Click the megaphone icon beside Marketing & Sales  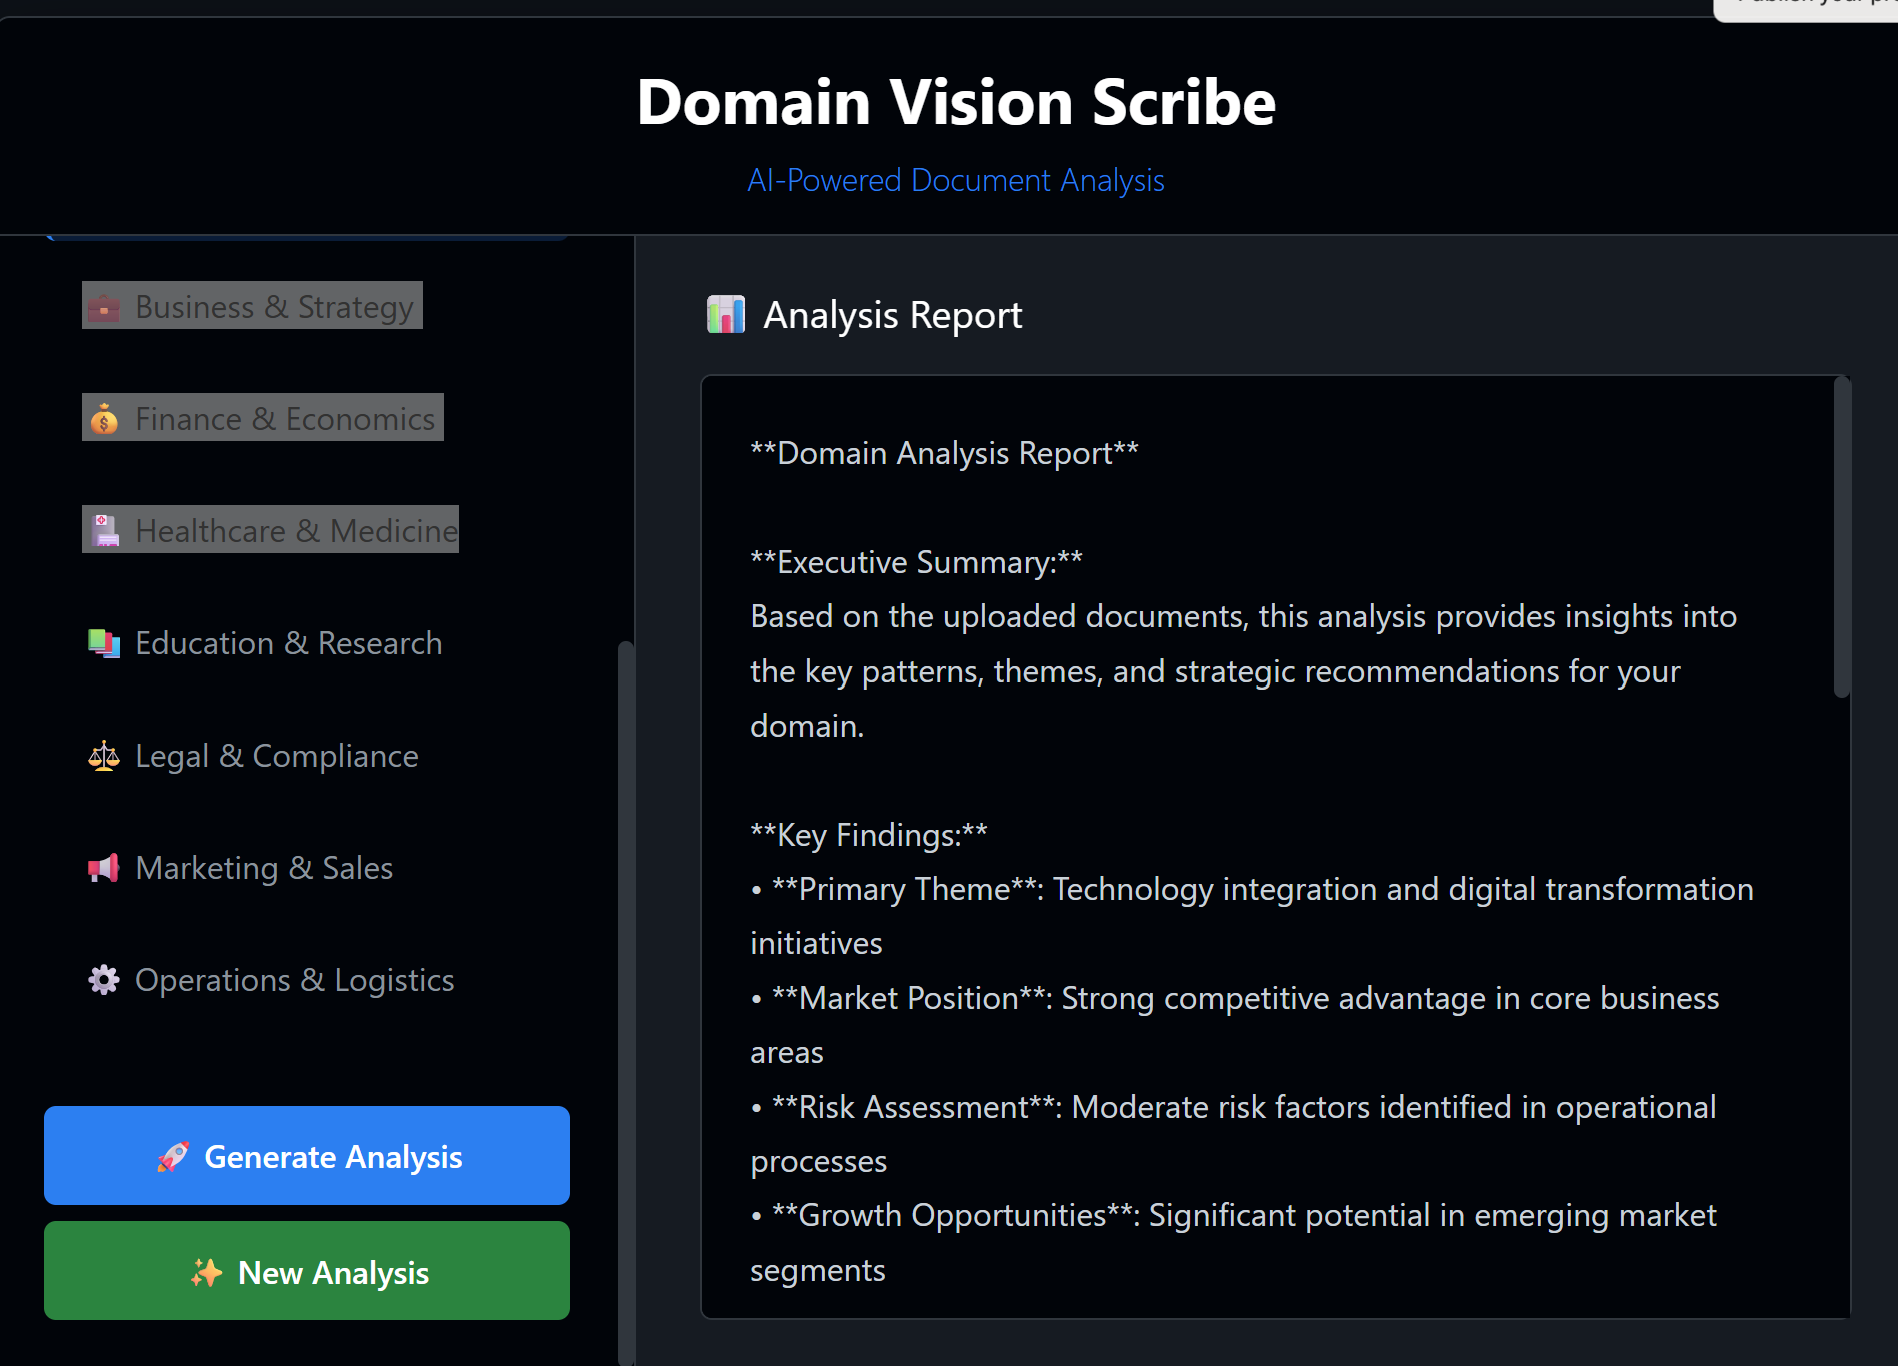pyautogui.click(x=104, y=868)
